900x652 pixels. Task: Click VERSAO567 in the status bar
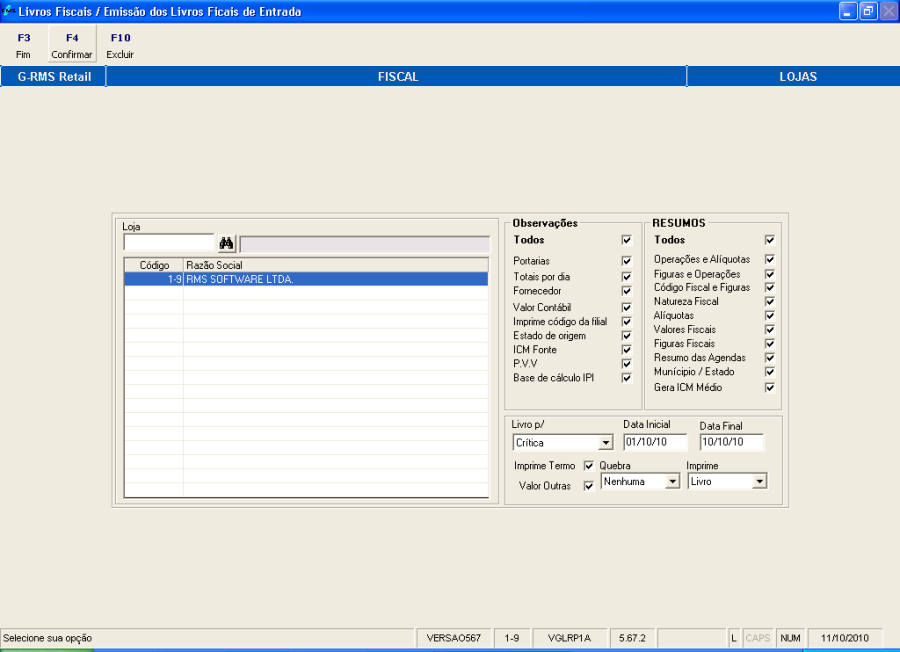point(453,638)
